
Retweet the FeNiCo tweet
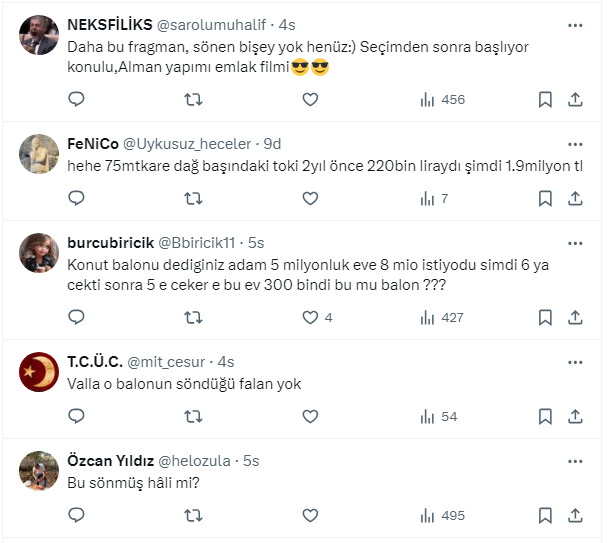194,198
